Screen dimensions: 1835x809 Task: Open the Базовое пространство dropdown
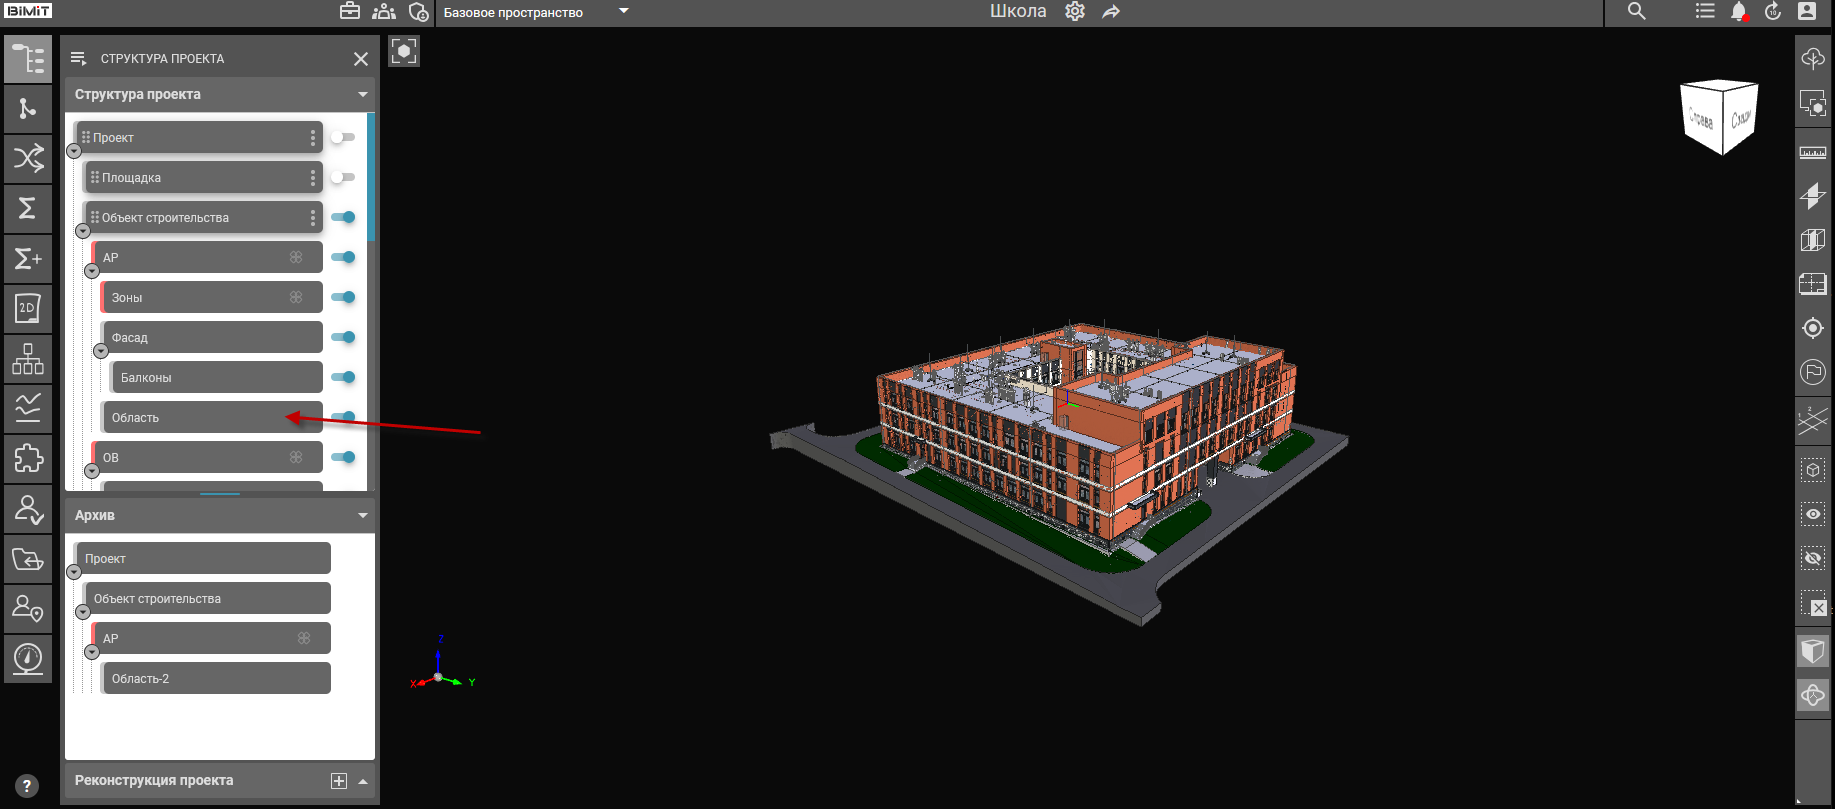tap(623, 12)
